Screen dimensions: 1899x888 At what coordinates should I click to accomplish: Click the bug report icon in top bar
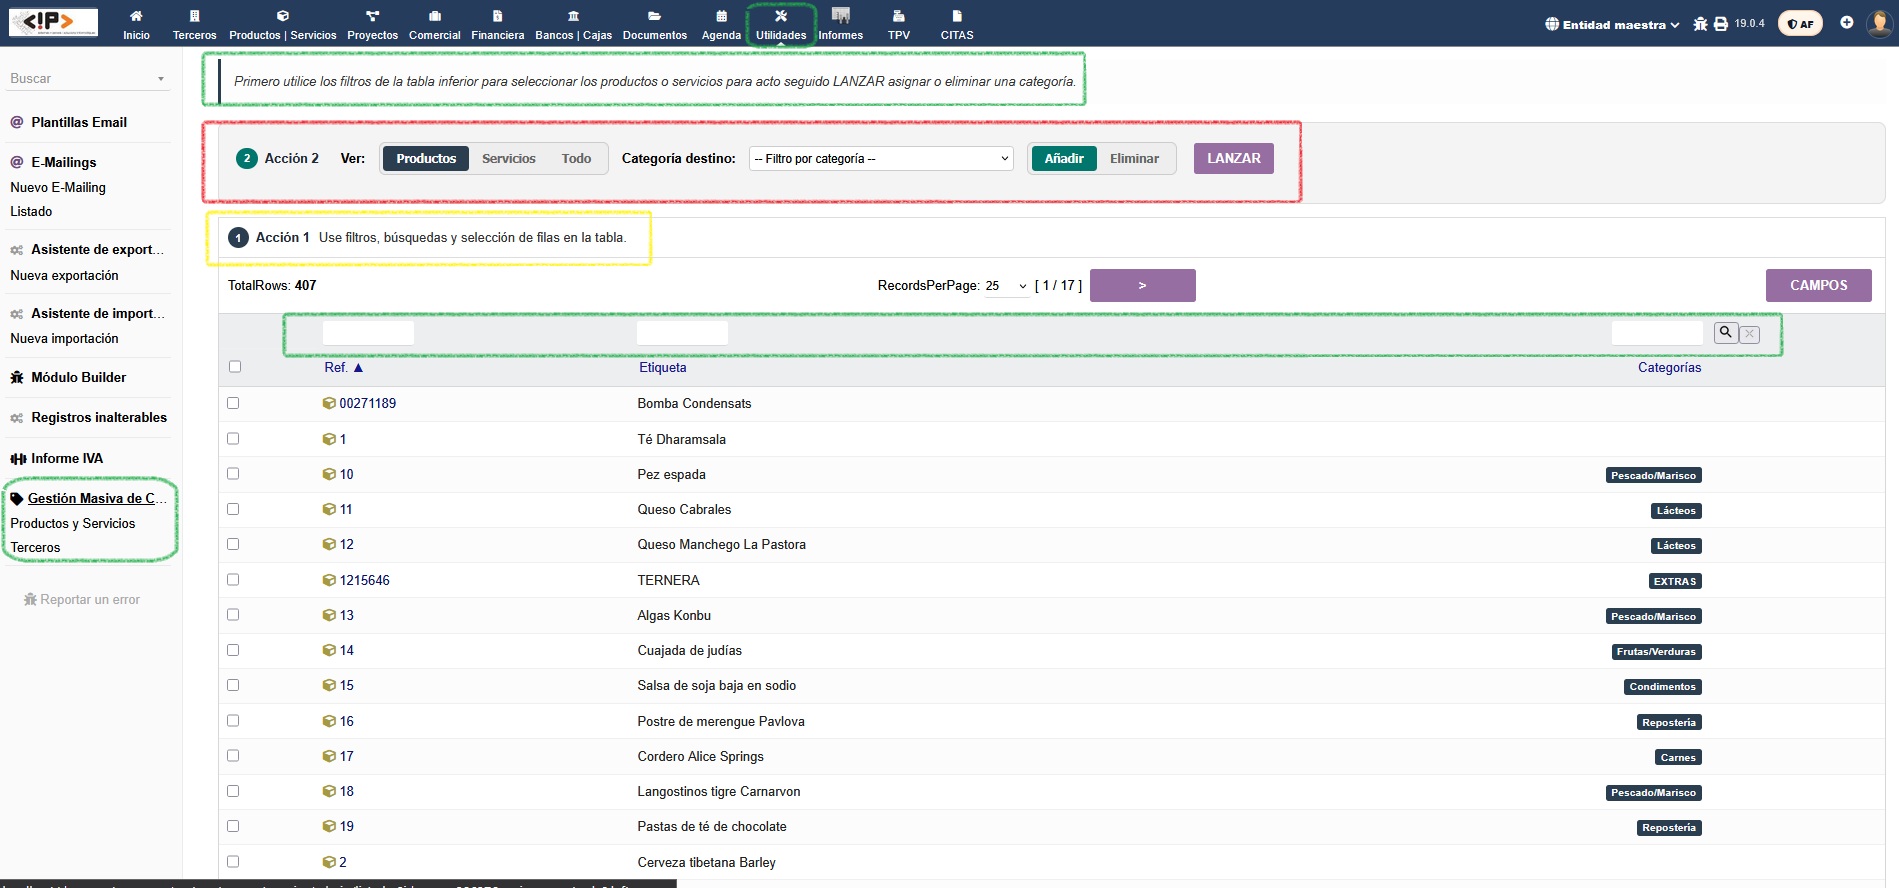pyautogui.click(x=1700, y=24)
